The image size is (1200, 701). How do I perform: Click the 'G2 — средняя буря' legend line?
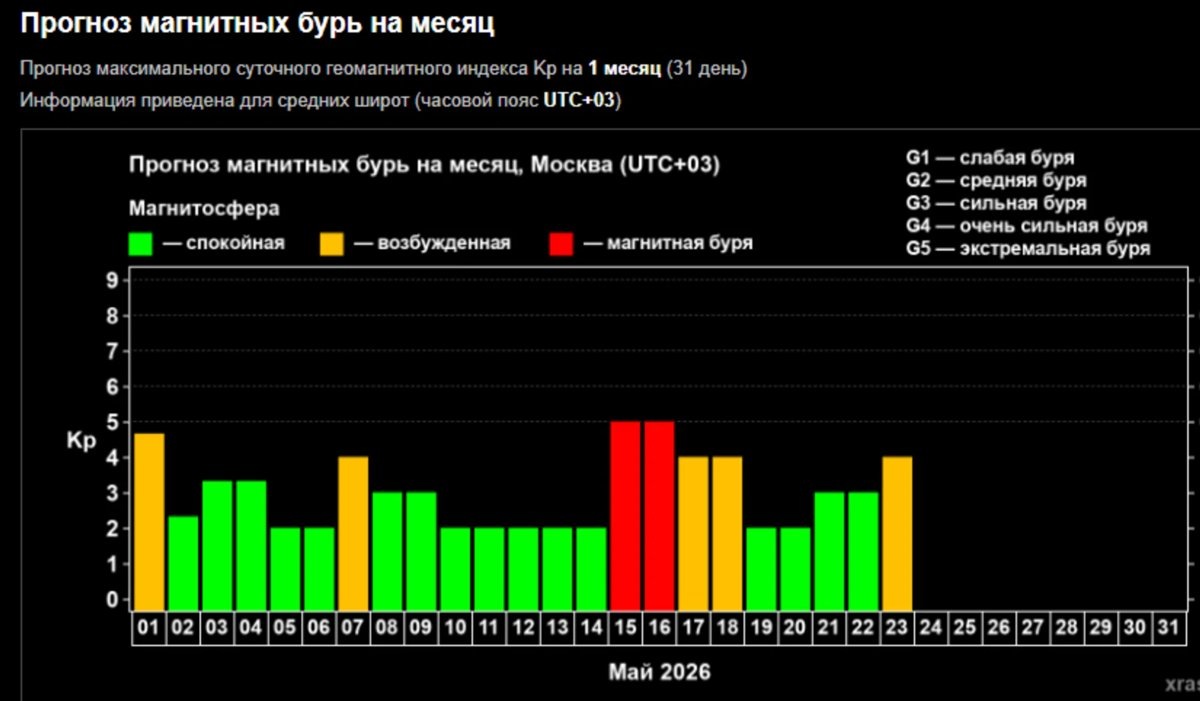(x=996, y=181)
